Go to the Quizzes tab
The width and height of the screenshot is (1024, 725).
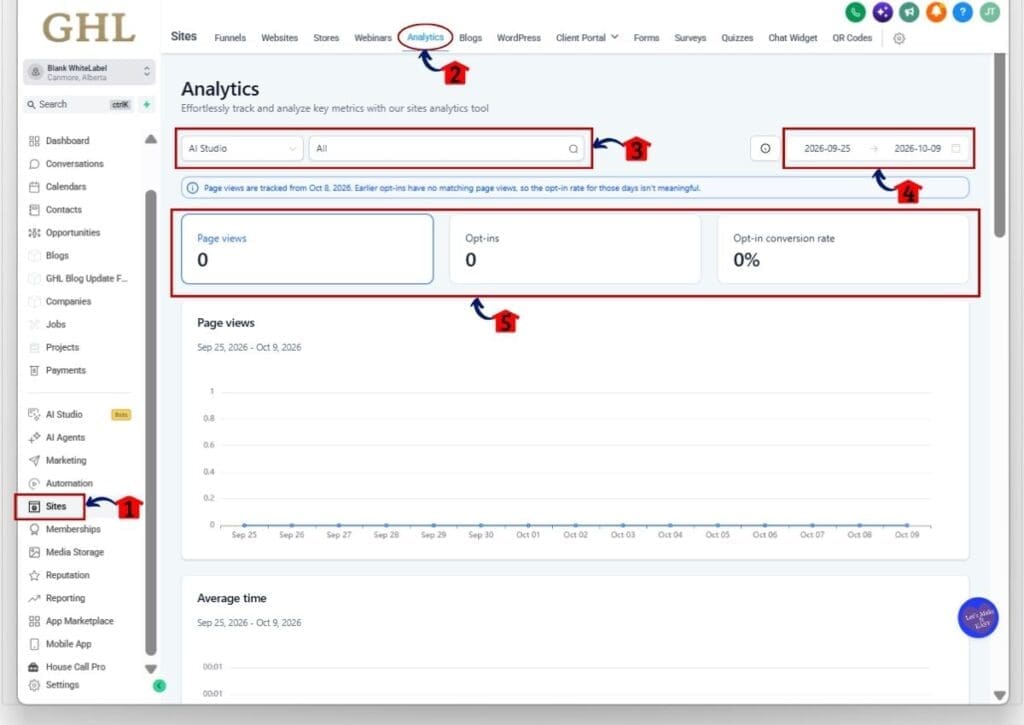coord(737,38)
